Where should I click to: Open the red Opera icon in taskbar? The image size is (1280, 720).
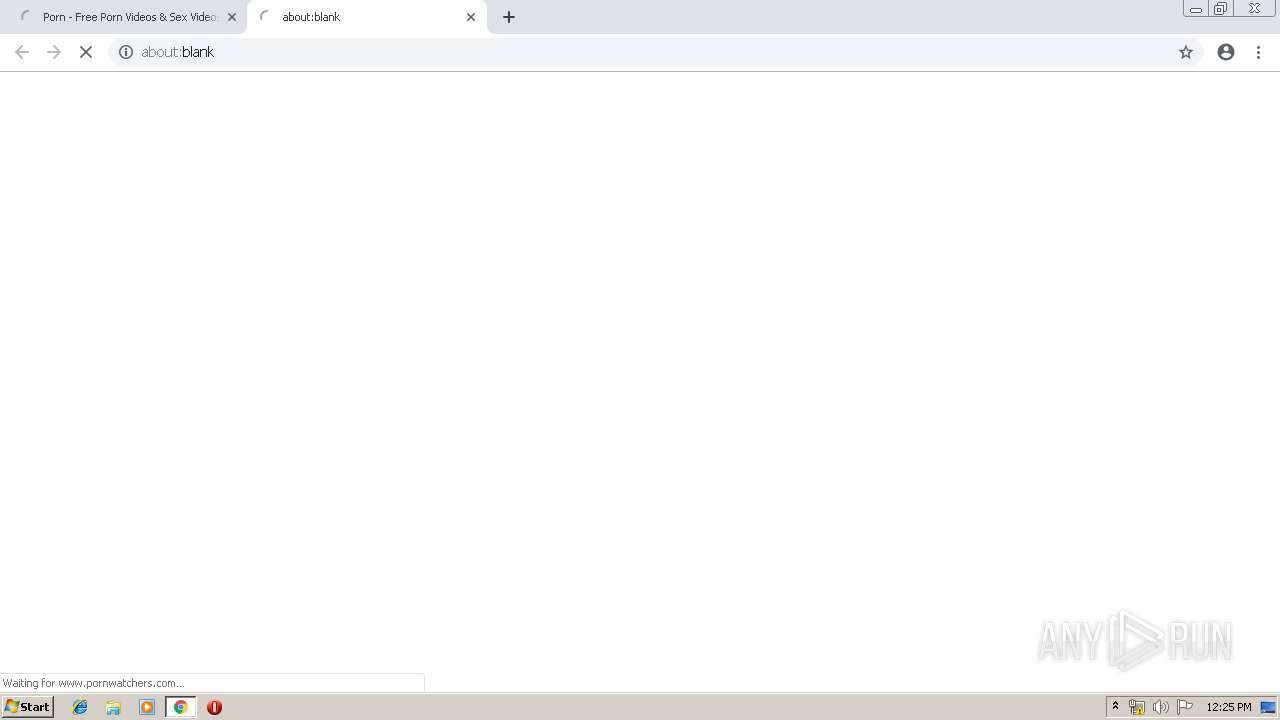click(x=214, y=707)
